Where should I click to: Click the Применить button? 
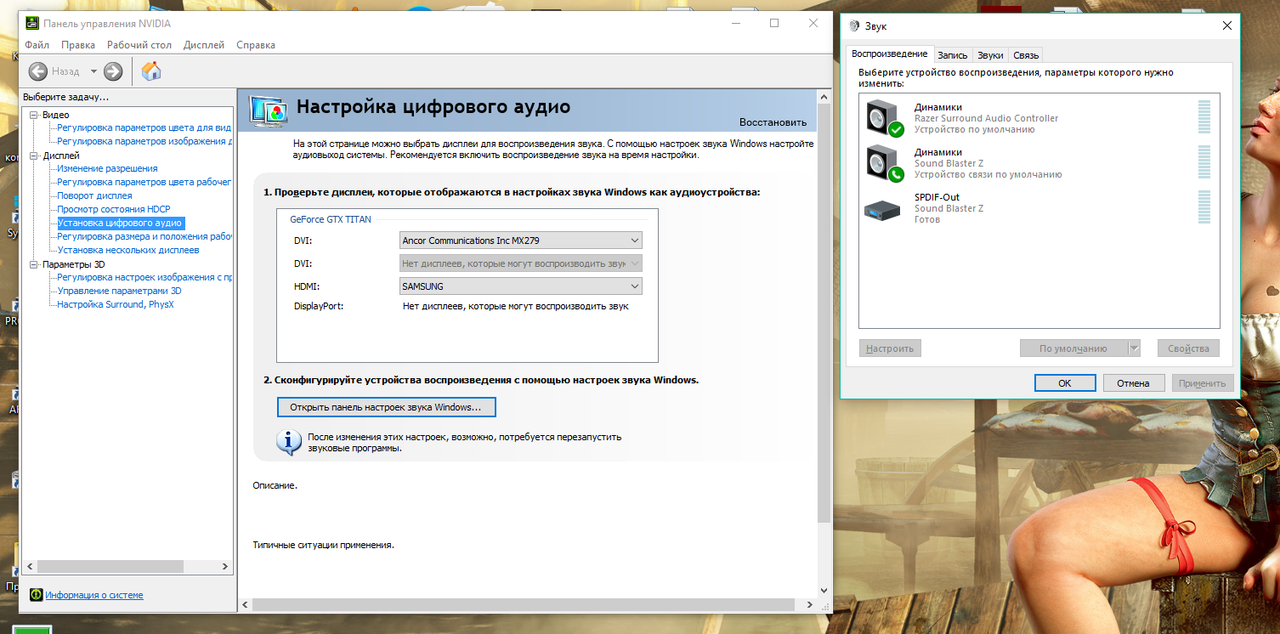coord(1202,383)
